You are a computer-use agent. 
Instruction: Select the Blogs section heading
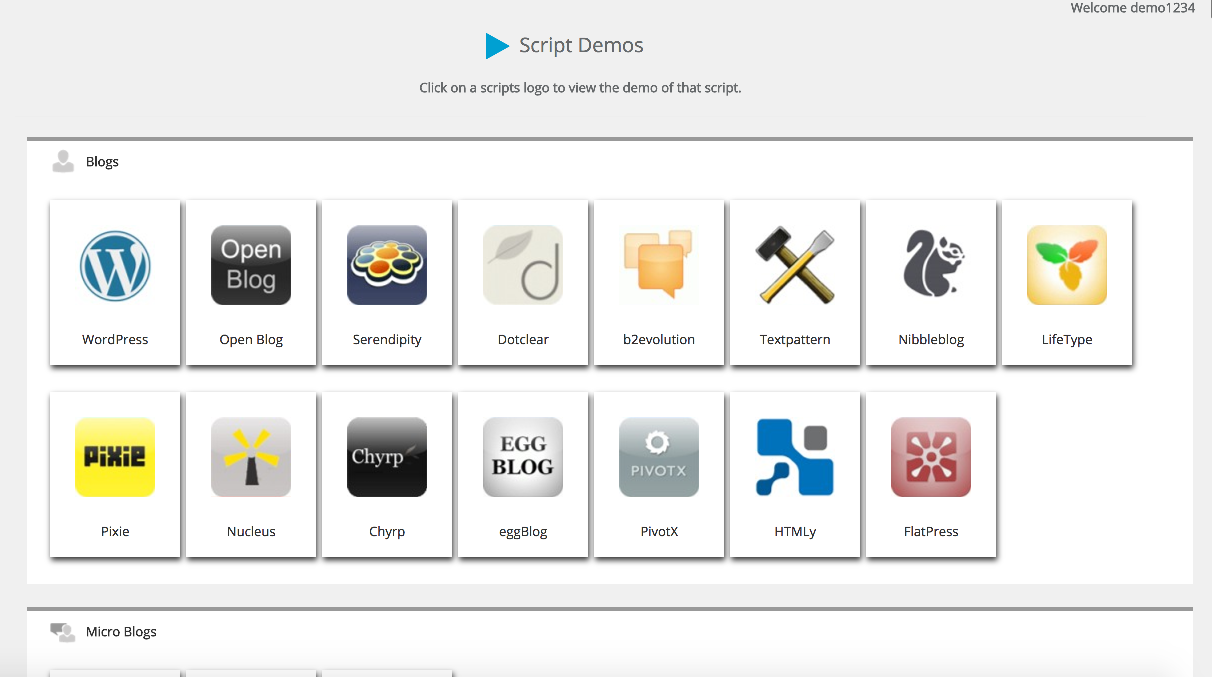point(102,162)
